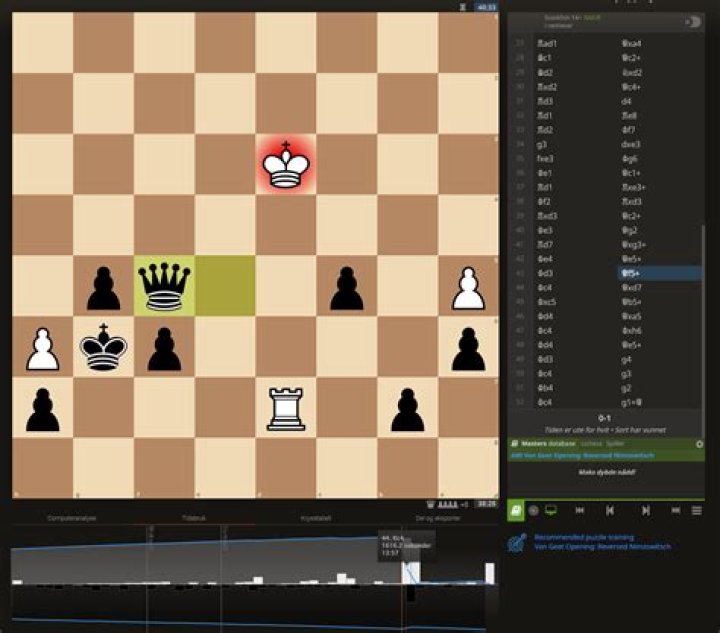Open the Computeranalyse tab

[72, 518]
